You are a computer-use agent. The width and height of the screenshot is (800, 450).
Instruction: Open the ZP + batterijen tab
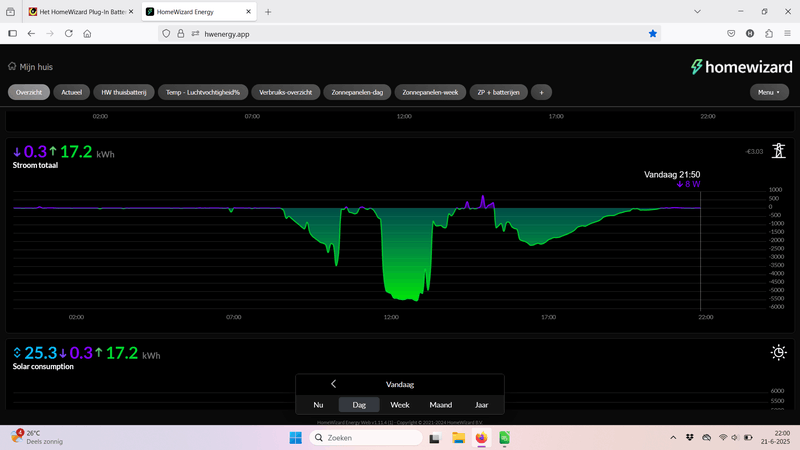tap(498, 92)
